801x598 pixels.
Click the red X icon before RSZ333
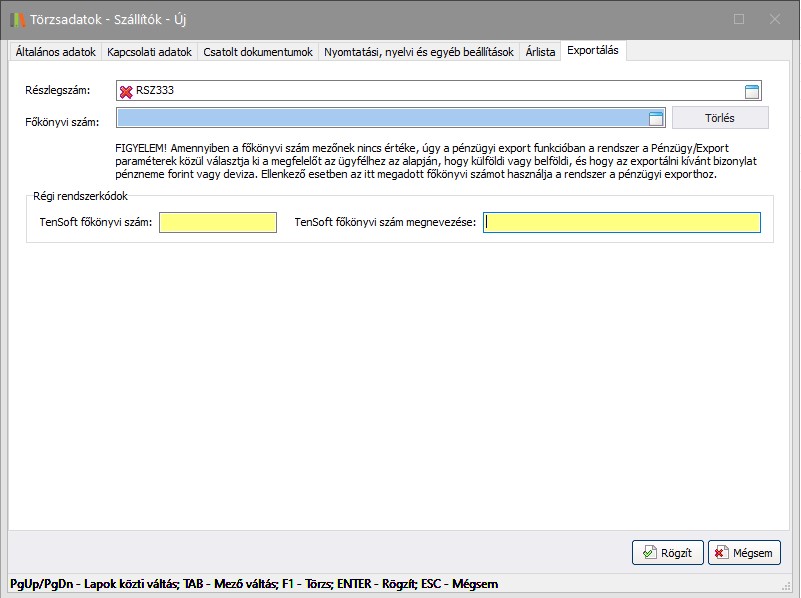(x=126, y=92)
